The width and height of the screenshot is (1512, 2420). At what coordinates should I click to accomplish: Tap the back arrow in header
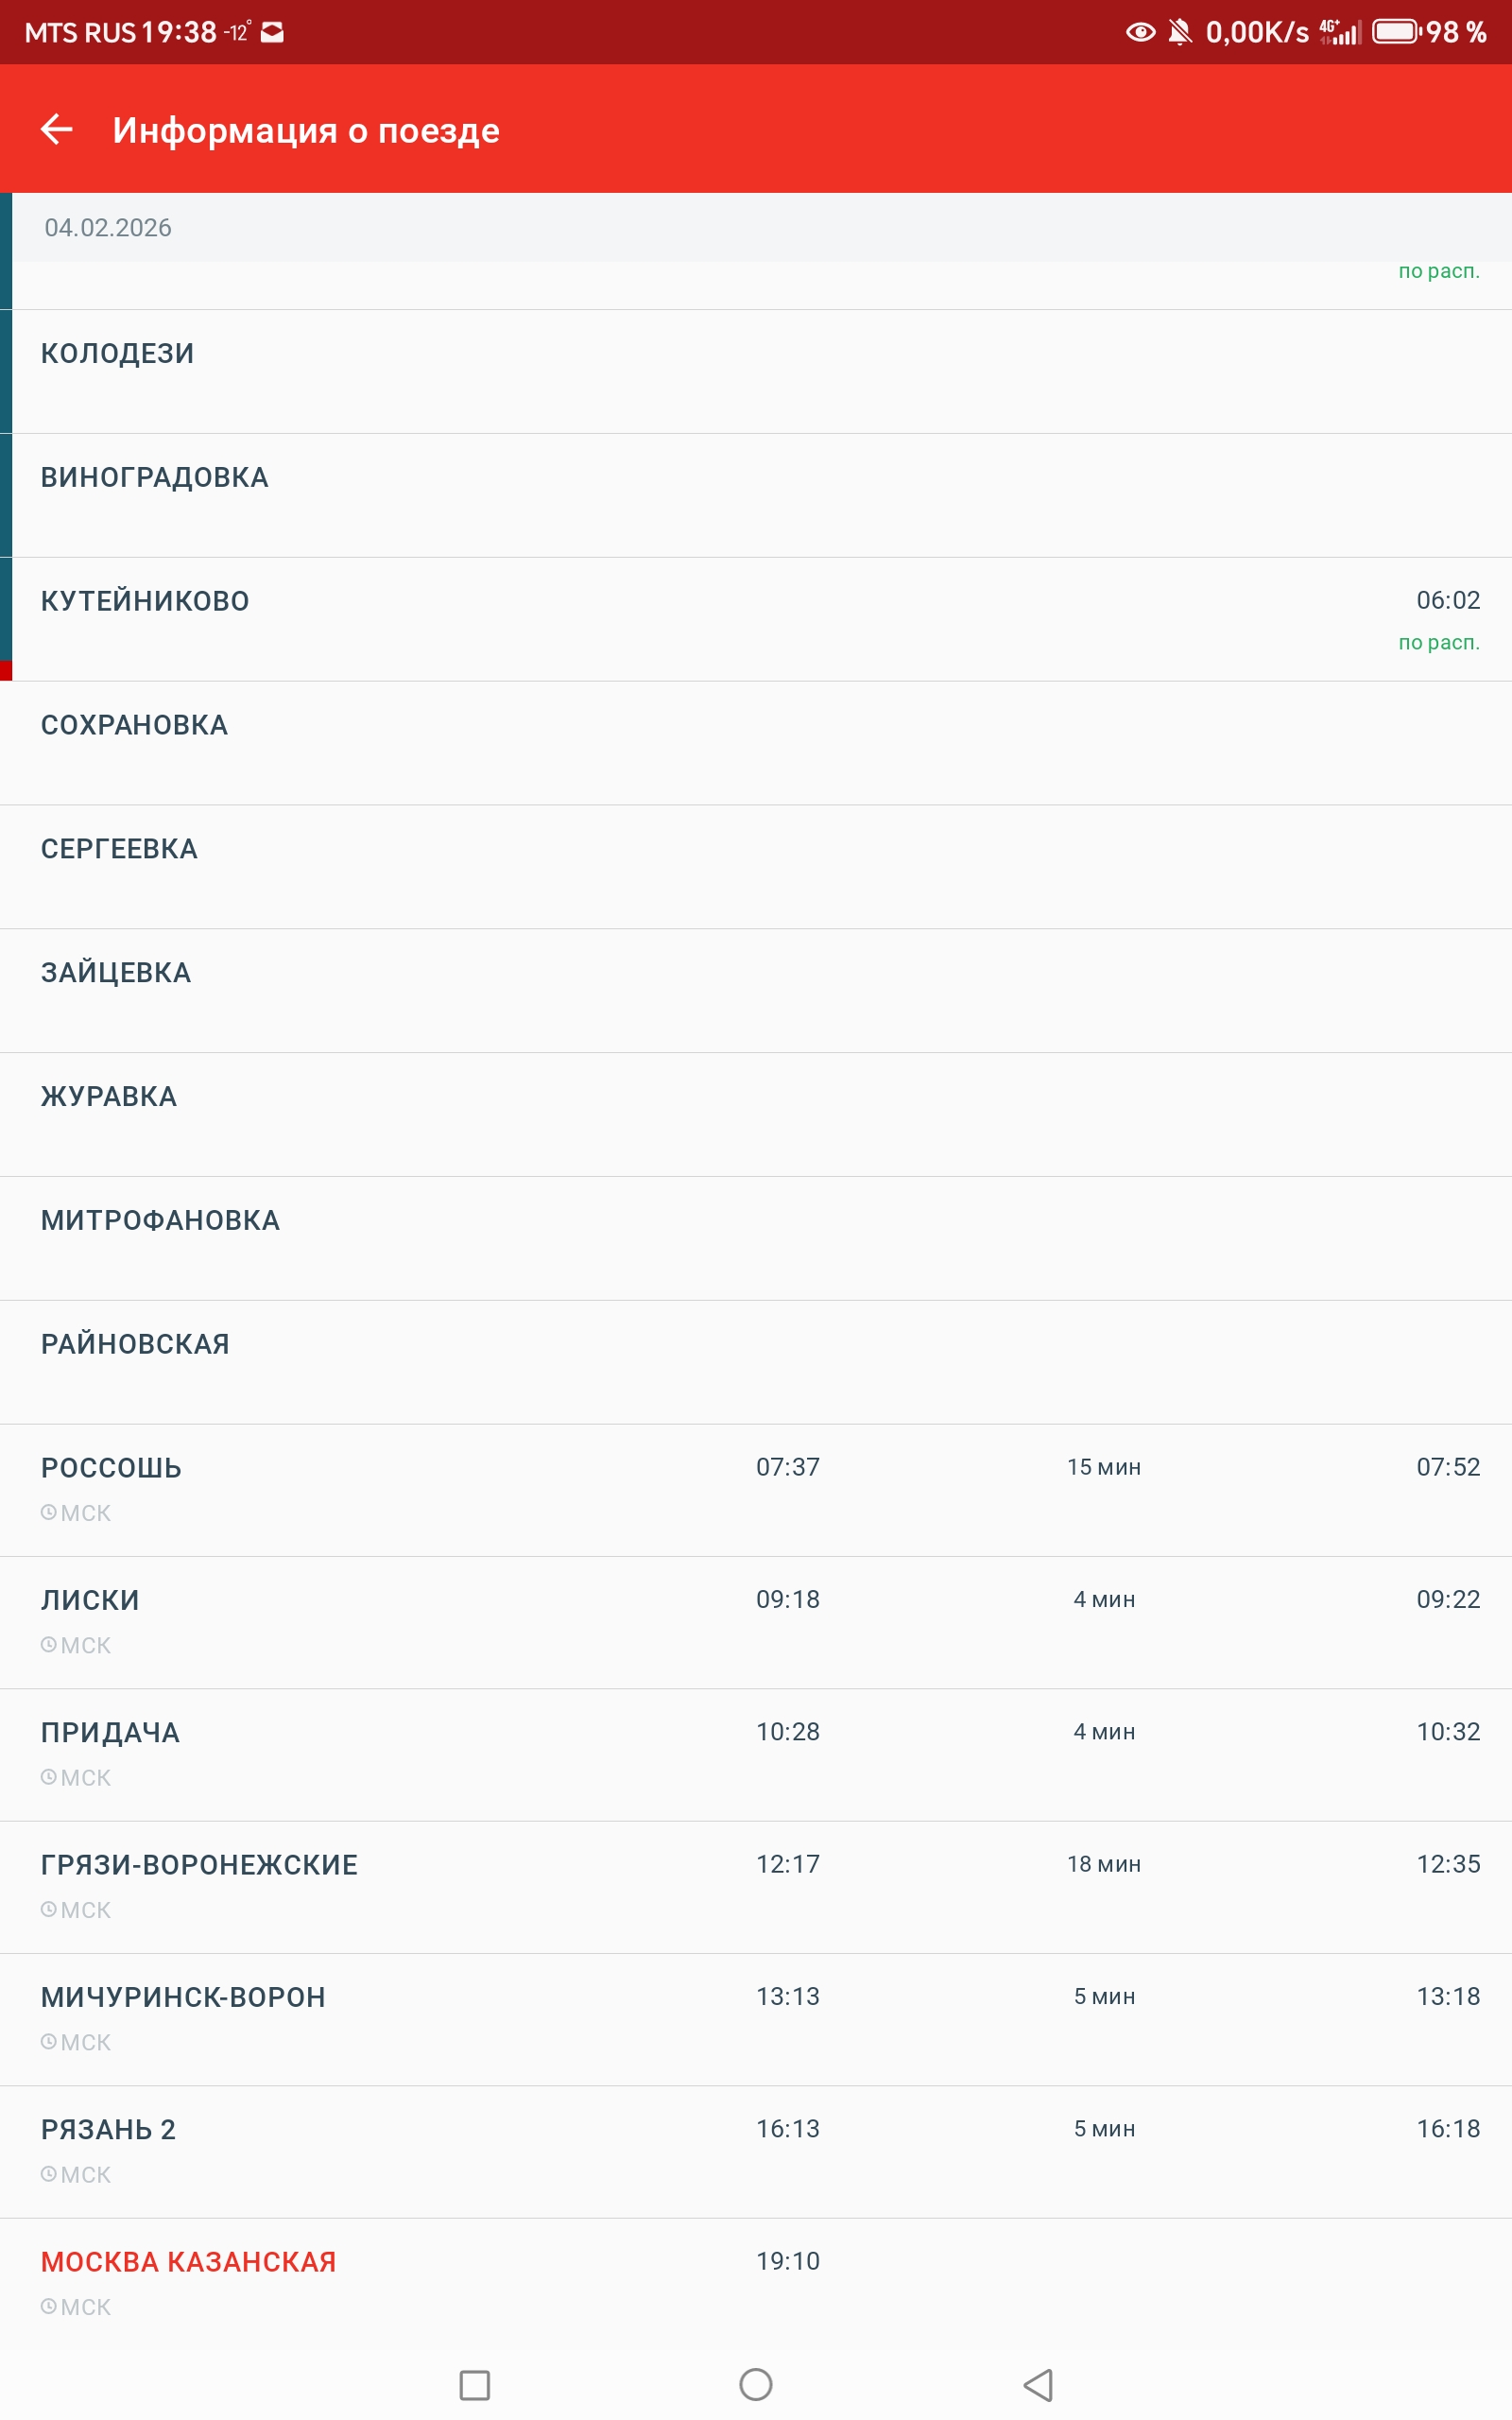57,129
